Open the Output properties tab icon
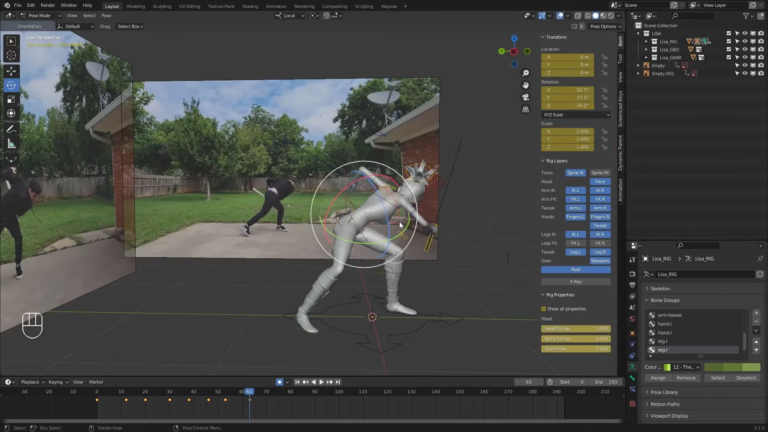 click(632, 285)
